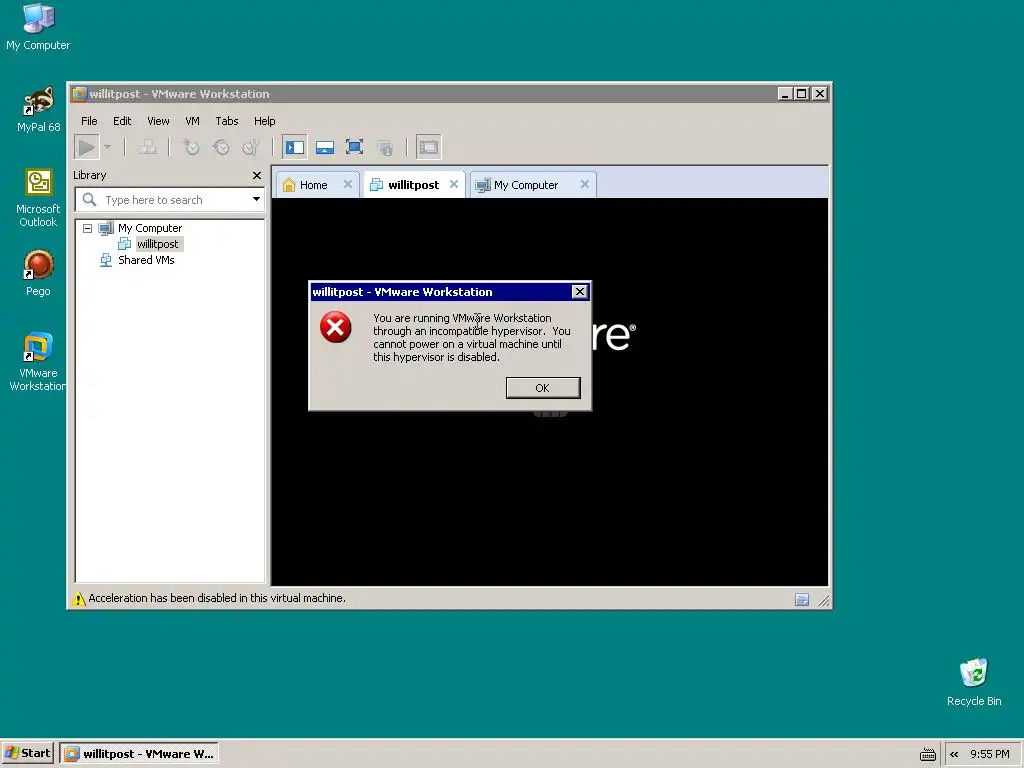Open the Help menu
Viewport: 1024px width, 768px height.
264,121
